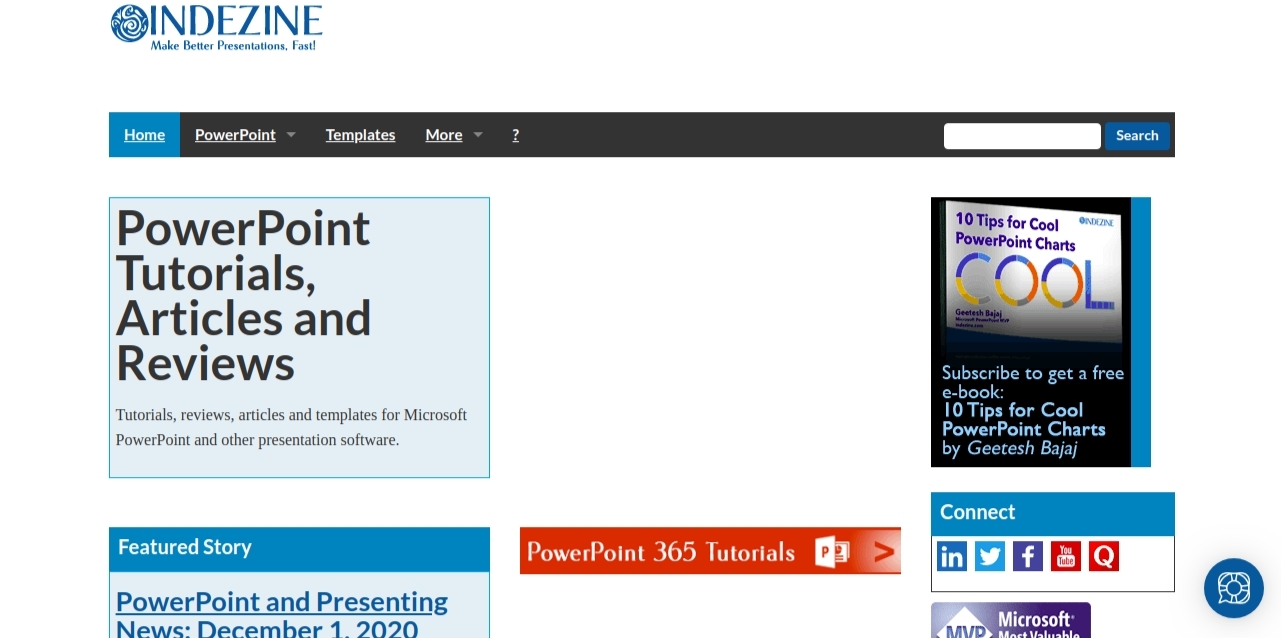Click the Featured Story heading
This screenshot has width=1281, height=638.
(185, 547)
